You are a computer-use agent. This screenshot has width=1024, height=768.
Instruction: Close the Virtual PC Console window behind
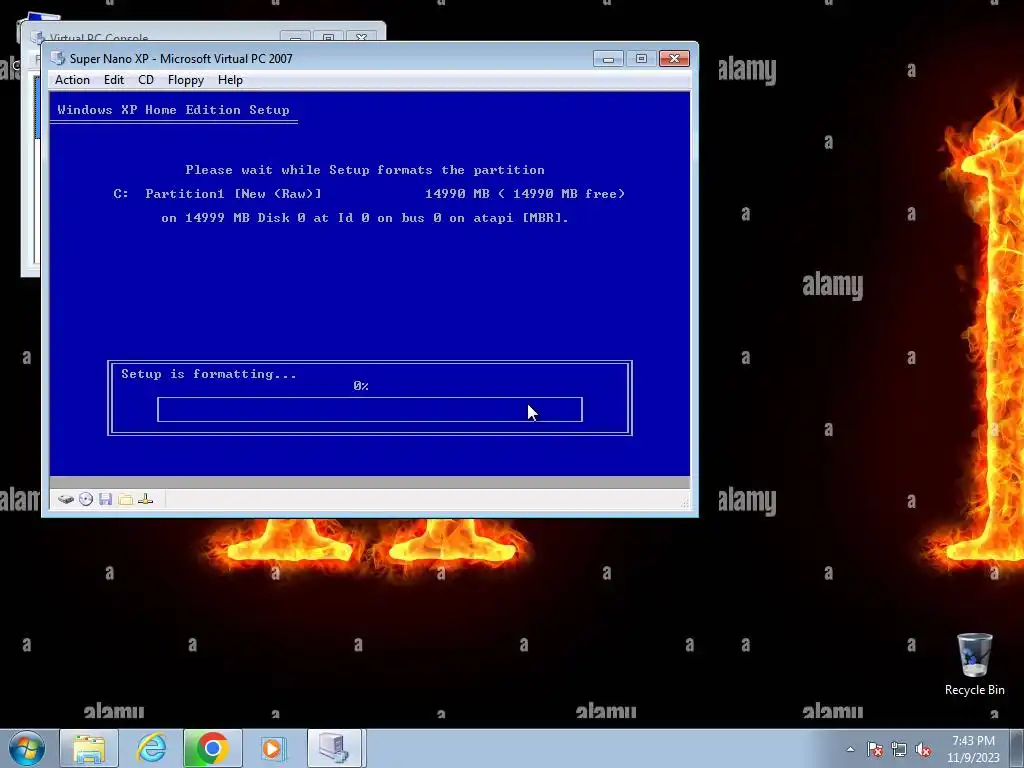pyautogui.click(x=361, y=37)
